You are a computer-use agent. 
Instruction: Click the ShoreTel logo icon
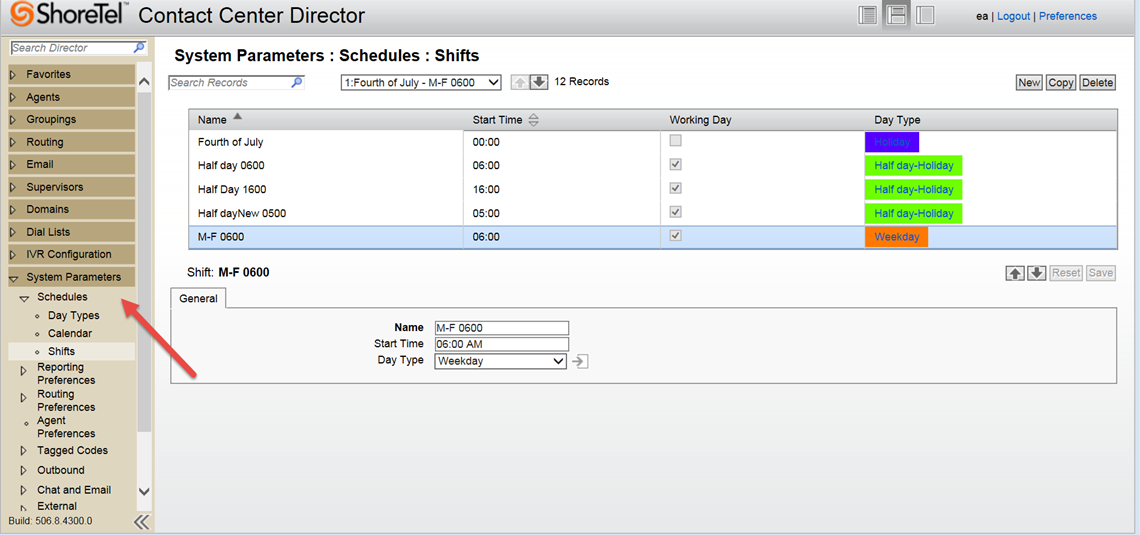[x=20, y=14]
